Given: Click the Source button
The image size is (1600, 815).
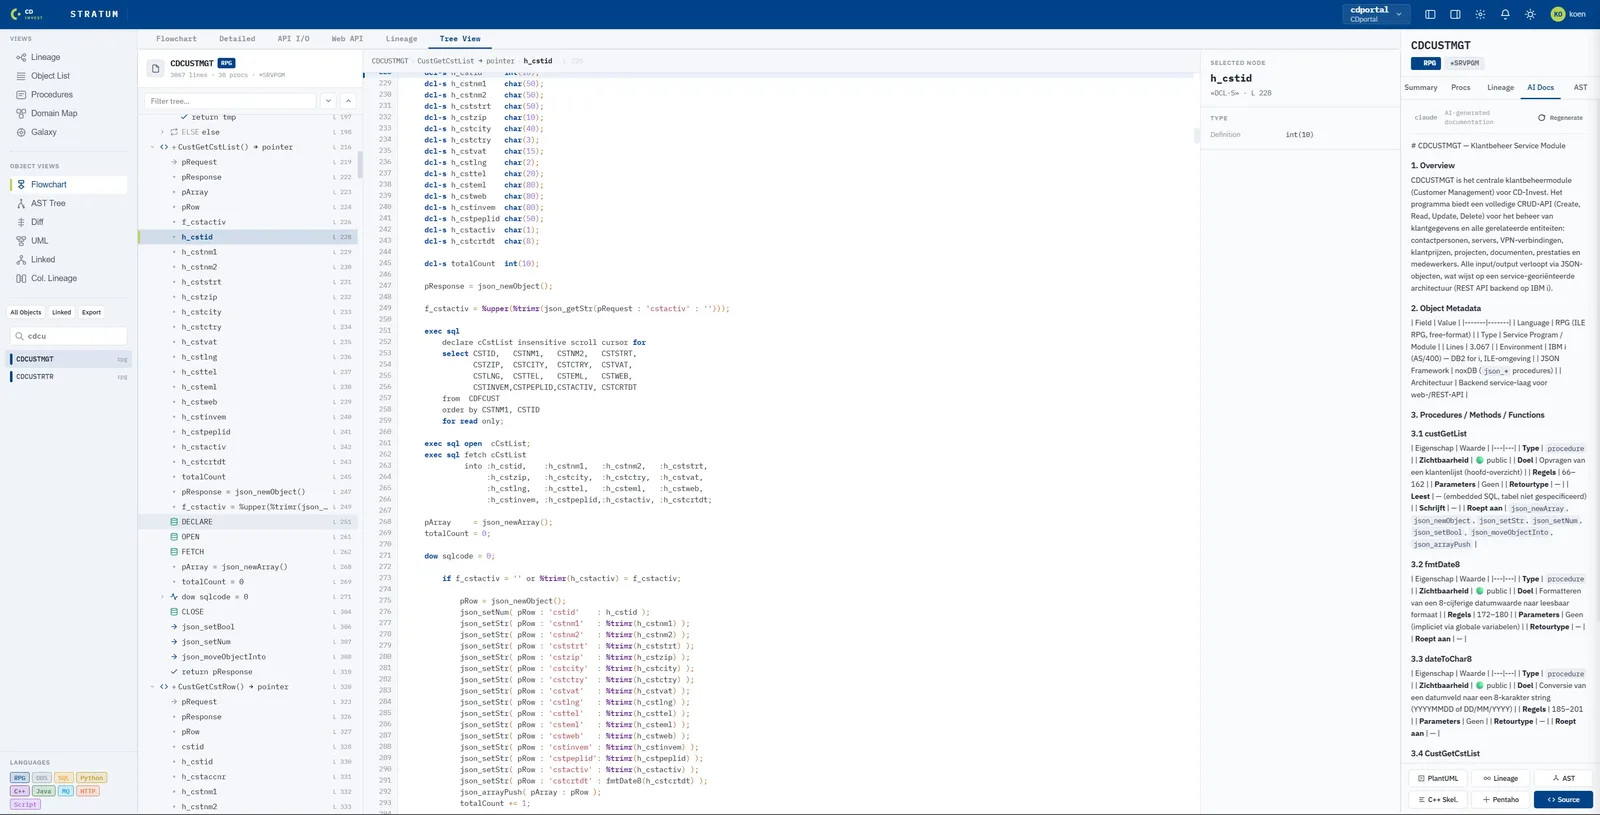Looking at the screenshot, I should (x=1563, y=800).
